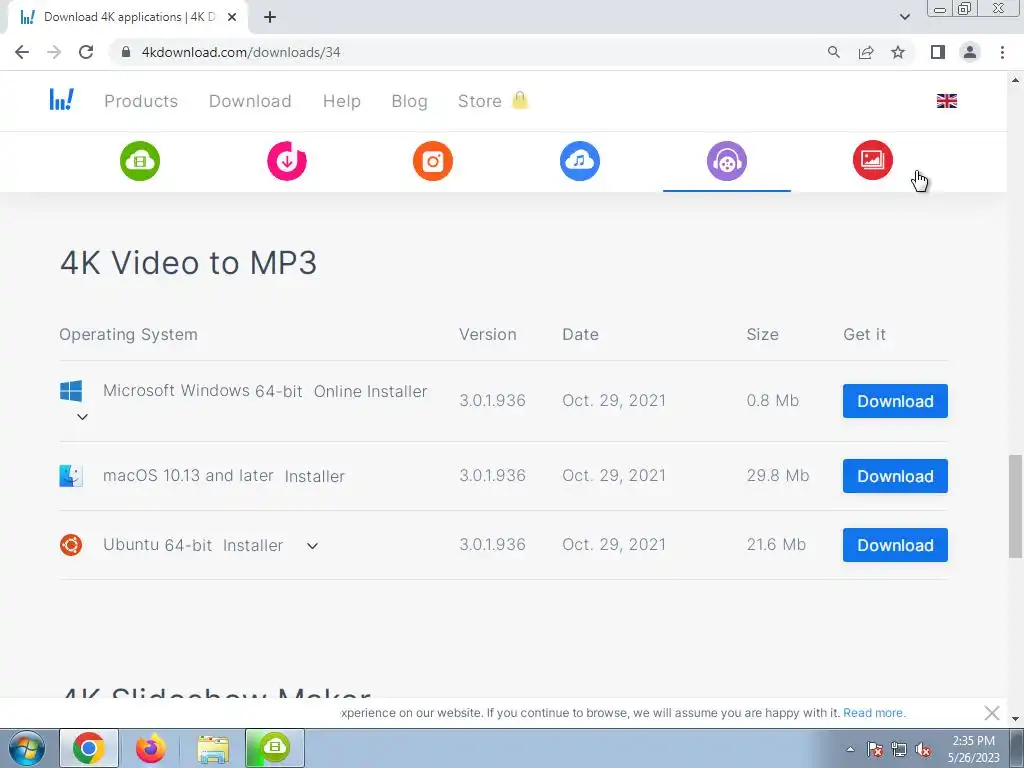Click the Windows logo in the first row
1024x768 pixels.
(x=71, y=391)
